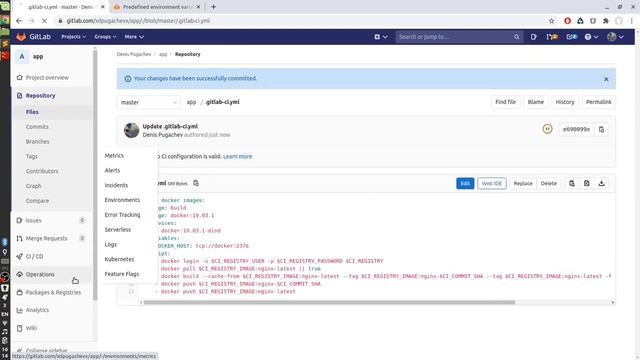Open the browser extensions puzzle icon
The width and height of the screenshot is (640, 360).
click(x=606, y=21)
